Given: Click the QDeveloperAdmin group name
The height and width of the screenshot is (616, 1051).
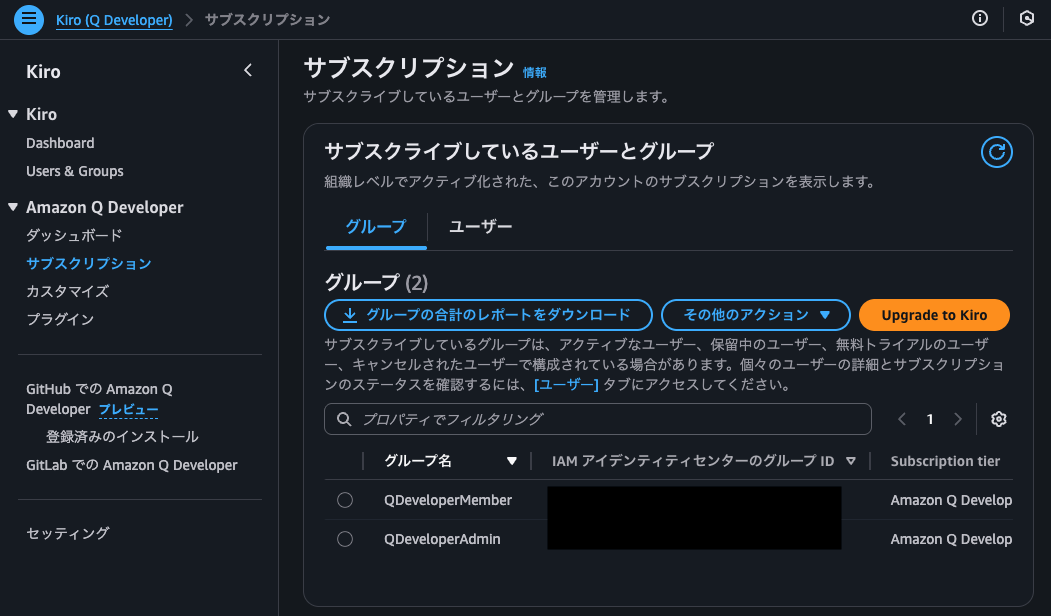Looking at the screenshot, I should (x=442, y=539).
